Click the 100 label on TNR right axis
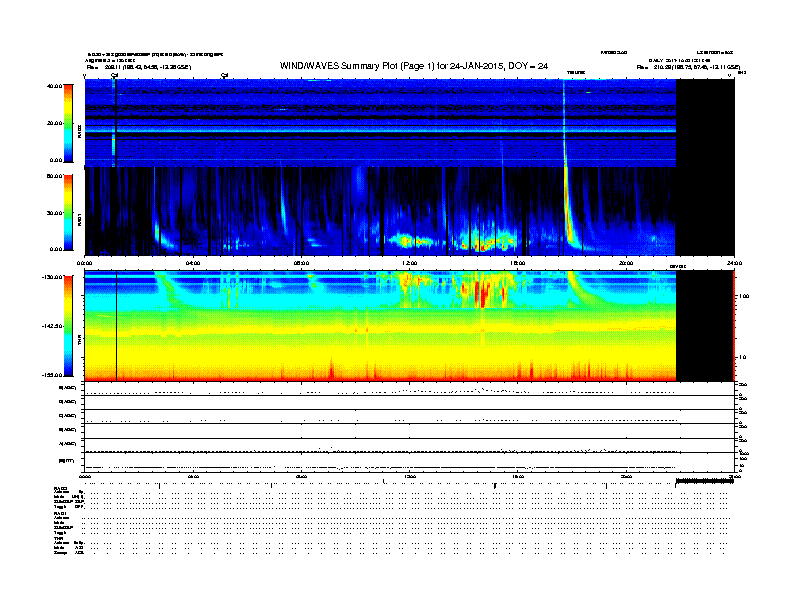This screenshot has width=792, height=612. tap(744, 296)
